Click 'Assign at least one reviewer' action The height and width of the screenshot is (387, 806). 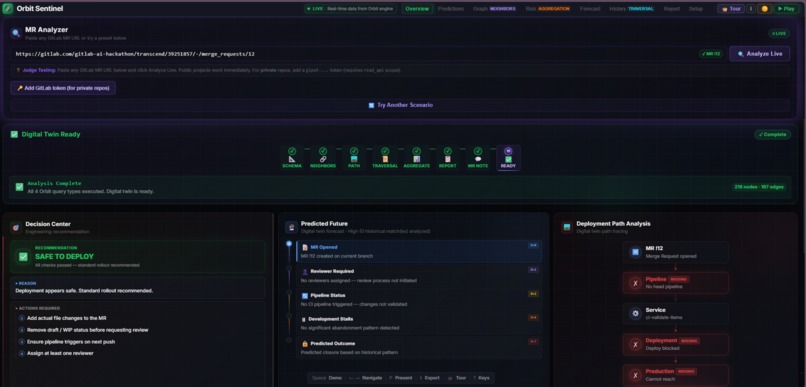click(60, 353)
